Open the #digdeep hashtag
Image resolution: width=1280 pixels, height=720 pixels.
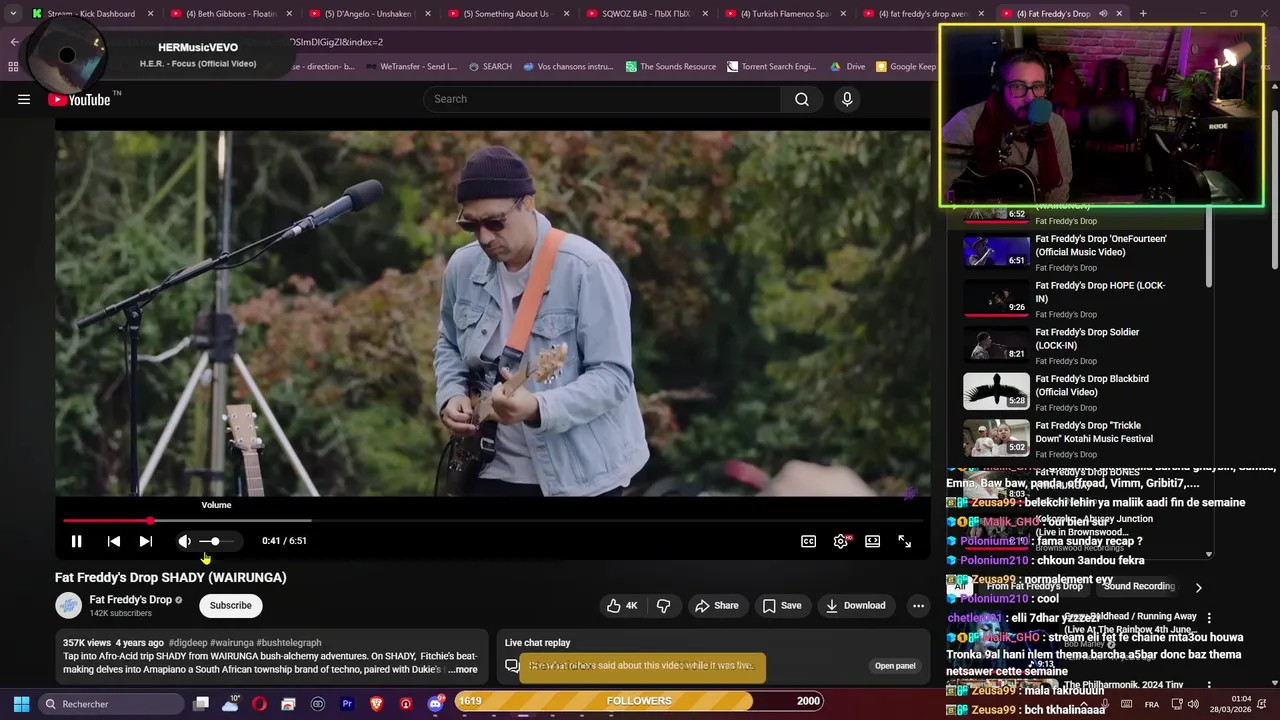188,643
